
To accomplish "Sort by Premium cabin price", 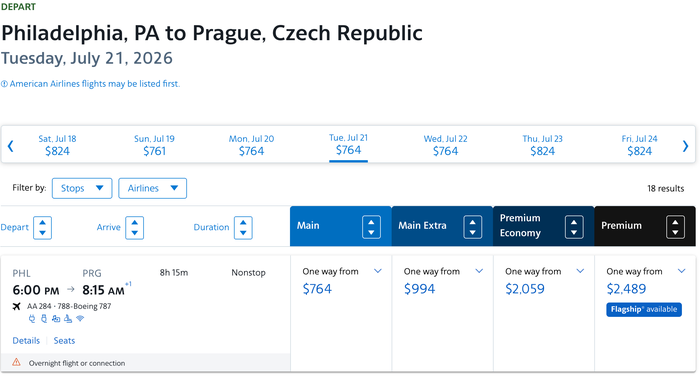I will click(x=675, y=226).
